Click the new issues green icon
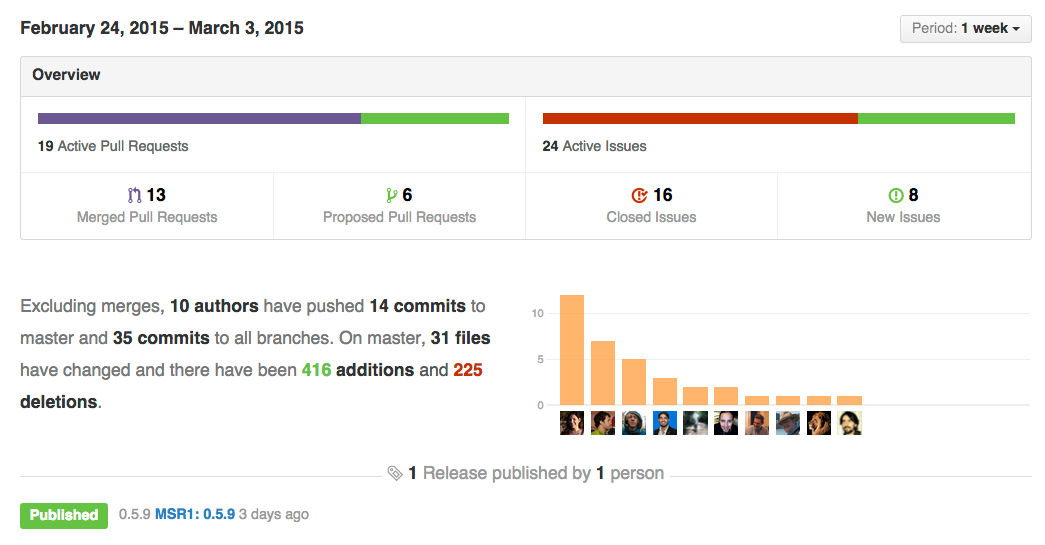This screenshot has height=545, width=1045. [896, 195]
